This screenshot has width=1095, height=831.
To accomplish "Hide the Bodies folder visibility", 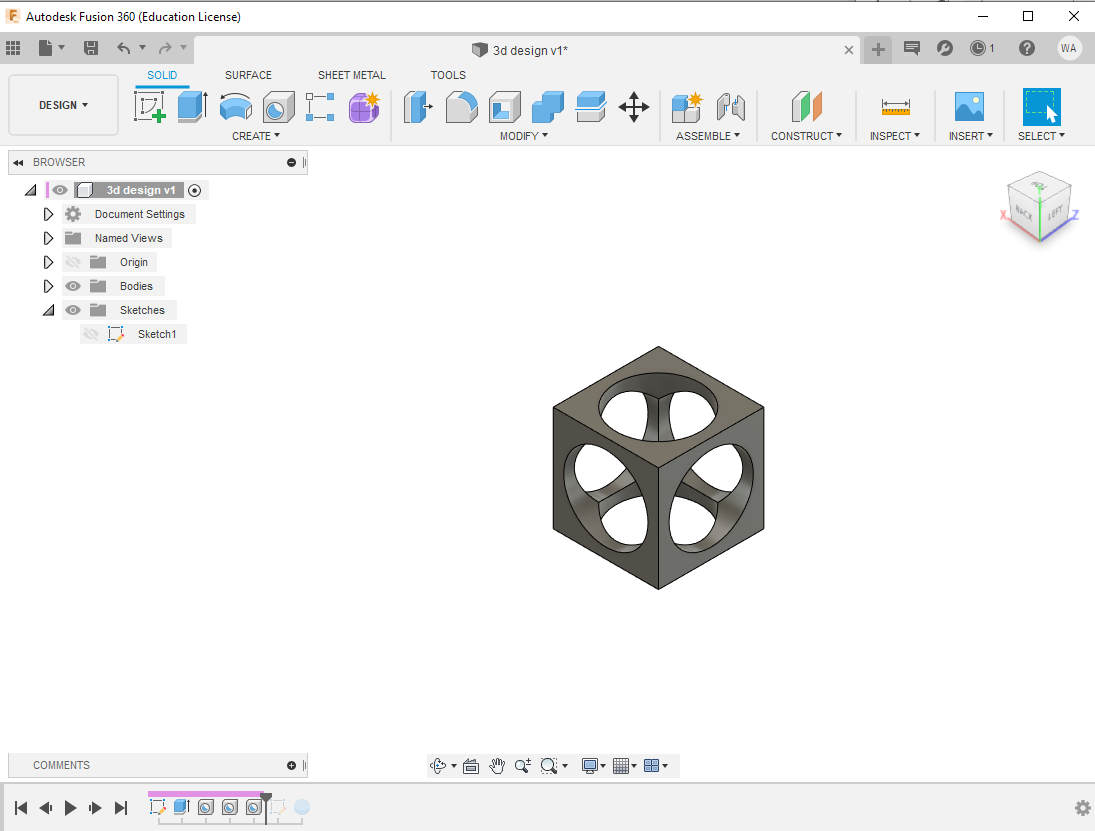I will click(x=73, y=286).
